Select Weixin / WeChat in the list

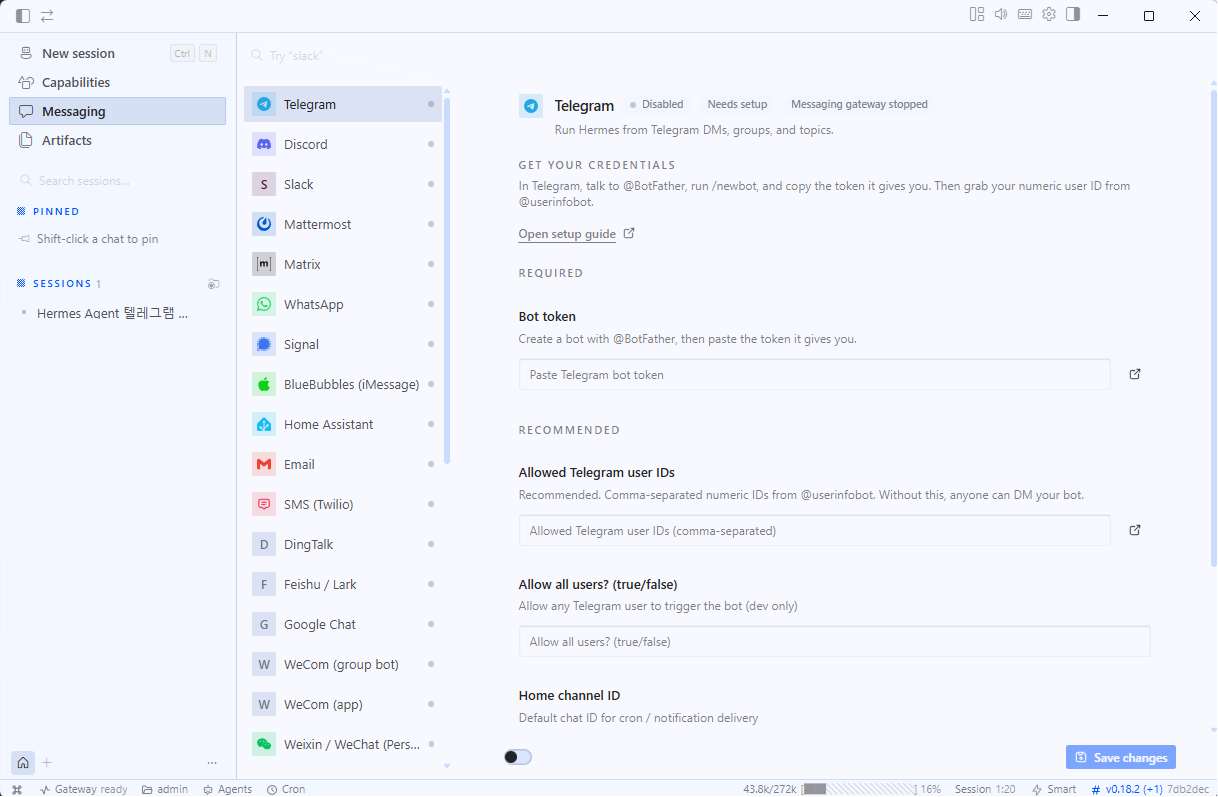click(x=343, y=744)
